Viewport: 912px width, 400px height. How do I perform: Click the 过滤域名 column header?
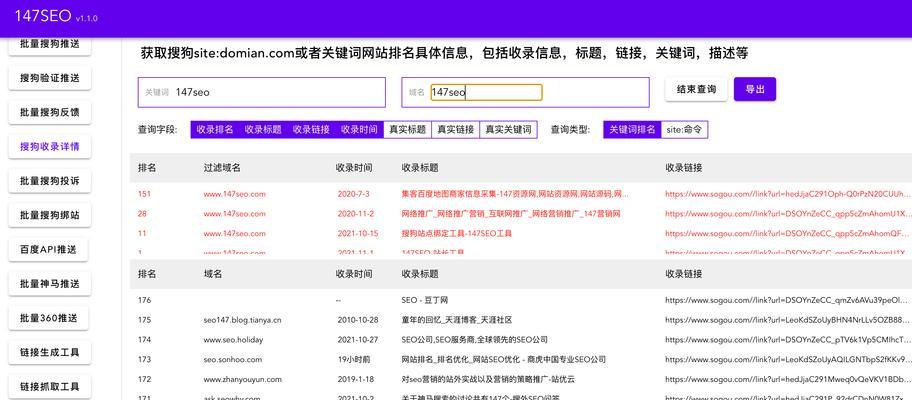pyautogui.click(x=222, y=168)
